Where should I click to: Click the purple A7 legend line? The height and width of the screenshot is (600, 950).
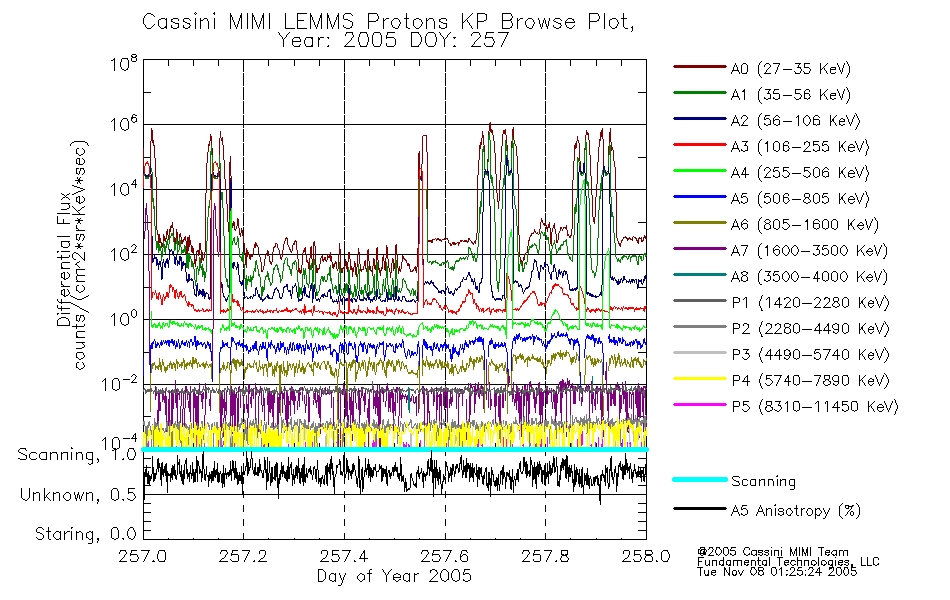[699, 248]
